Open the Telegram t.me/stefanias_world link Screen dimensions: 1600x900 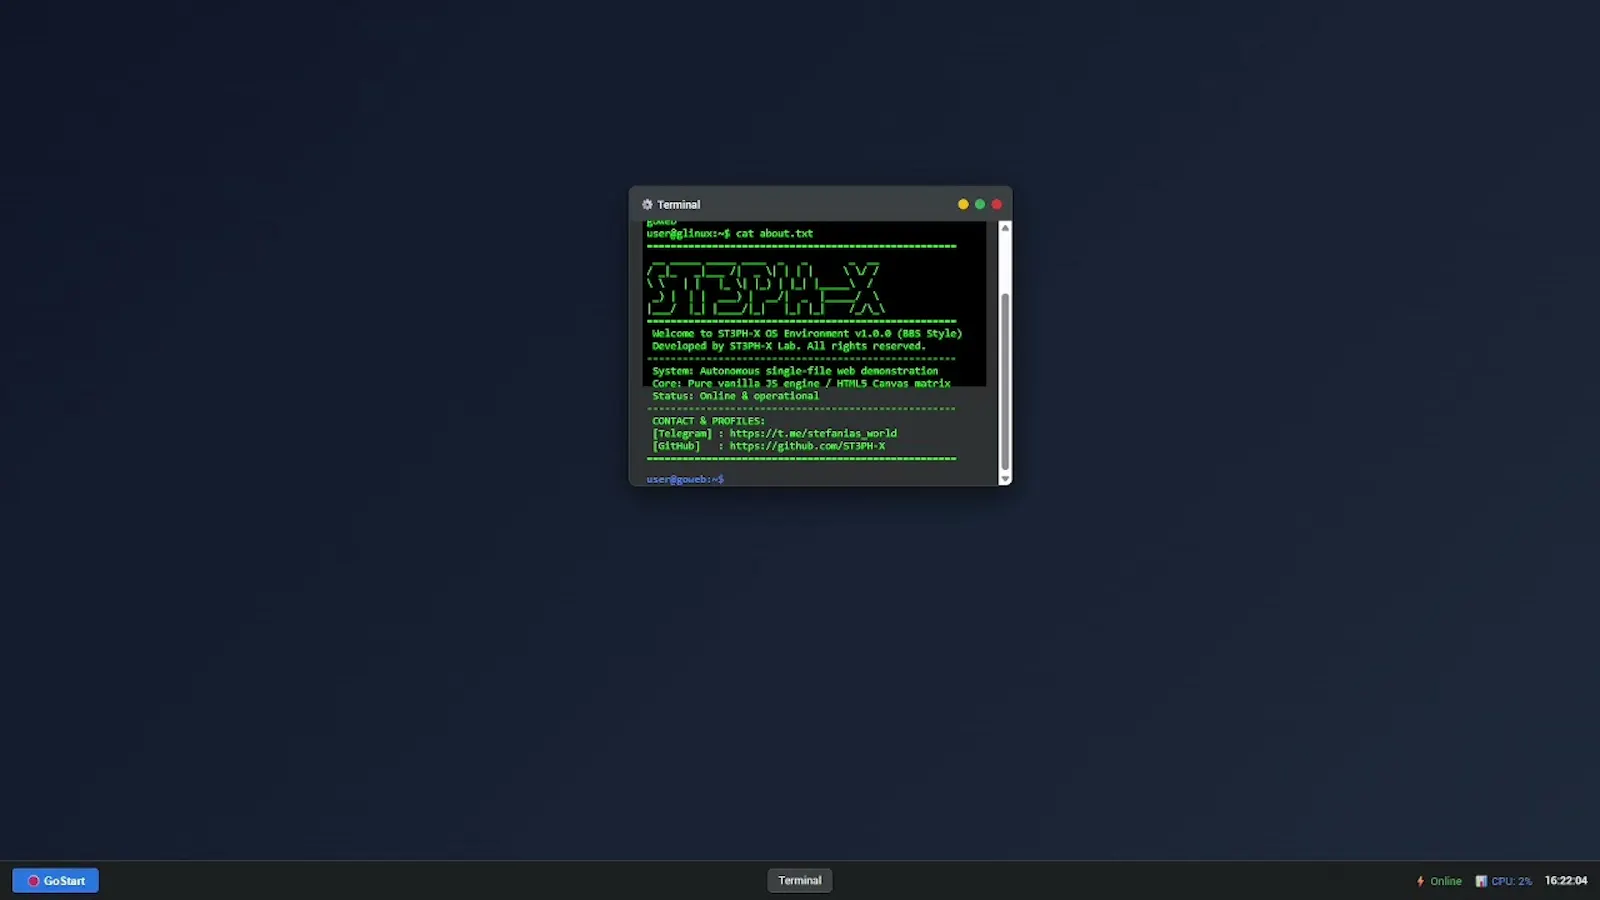click(x=813, y=433)
